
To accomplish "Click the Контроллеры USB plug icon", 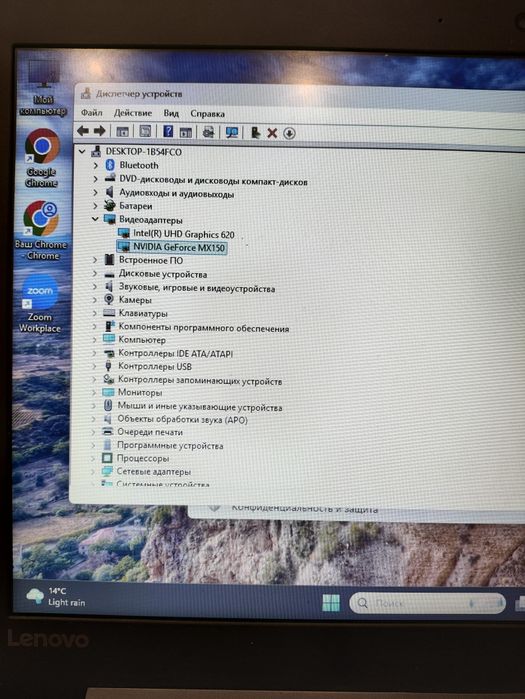I will click(108, 366).
